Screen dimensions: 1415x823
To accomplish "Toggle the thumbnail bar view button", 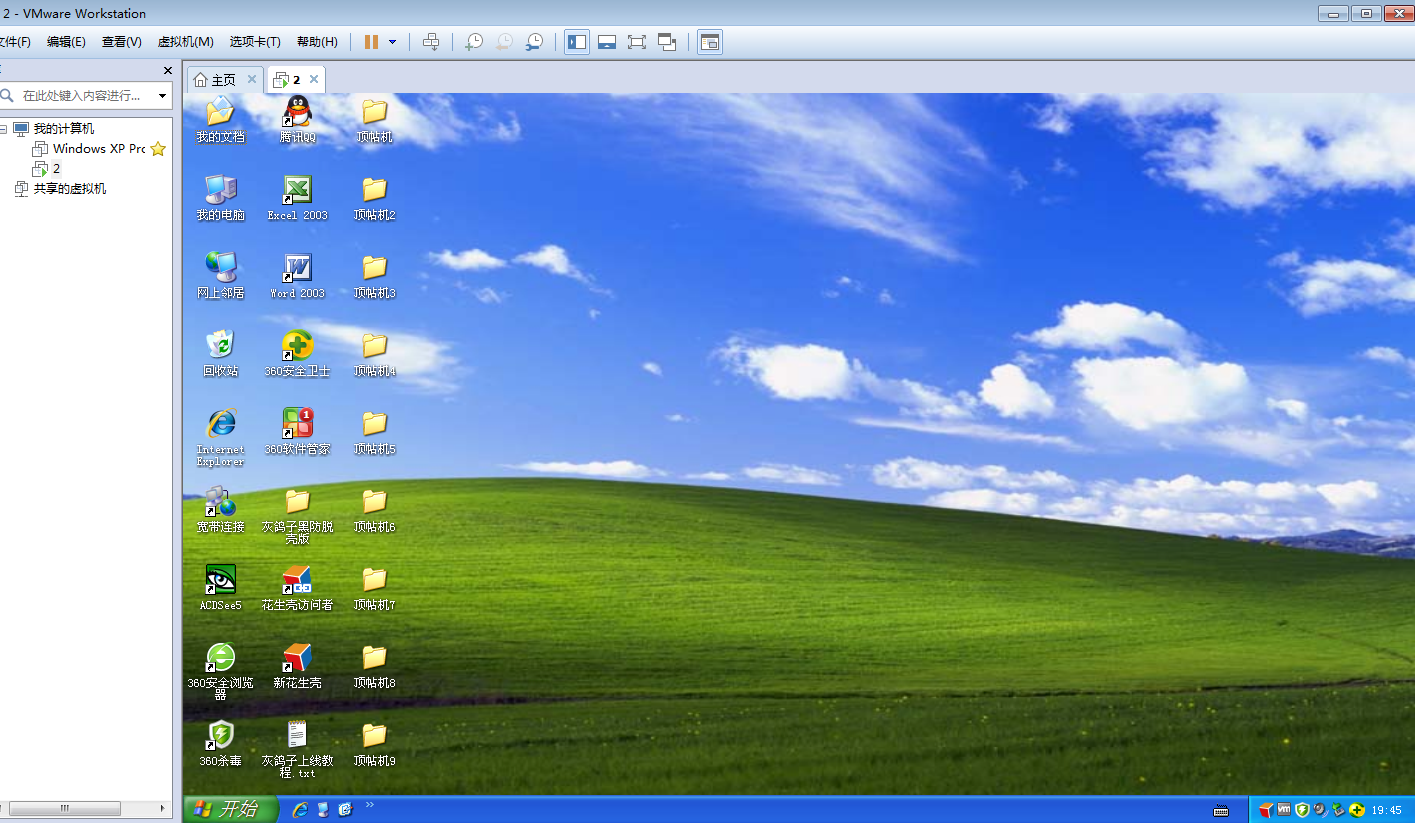I will 607,42.
